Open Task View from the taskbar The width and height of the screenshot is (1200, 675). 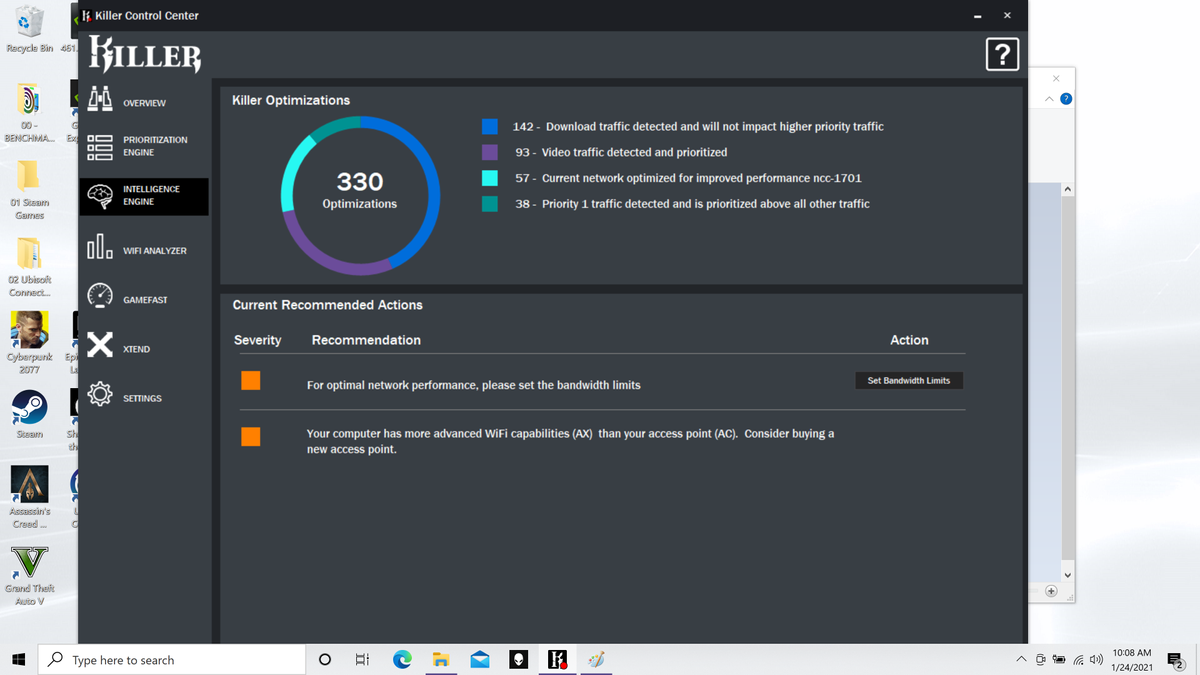click(x=362, y=659)
